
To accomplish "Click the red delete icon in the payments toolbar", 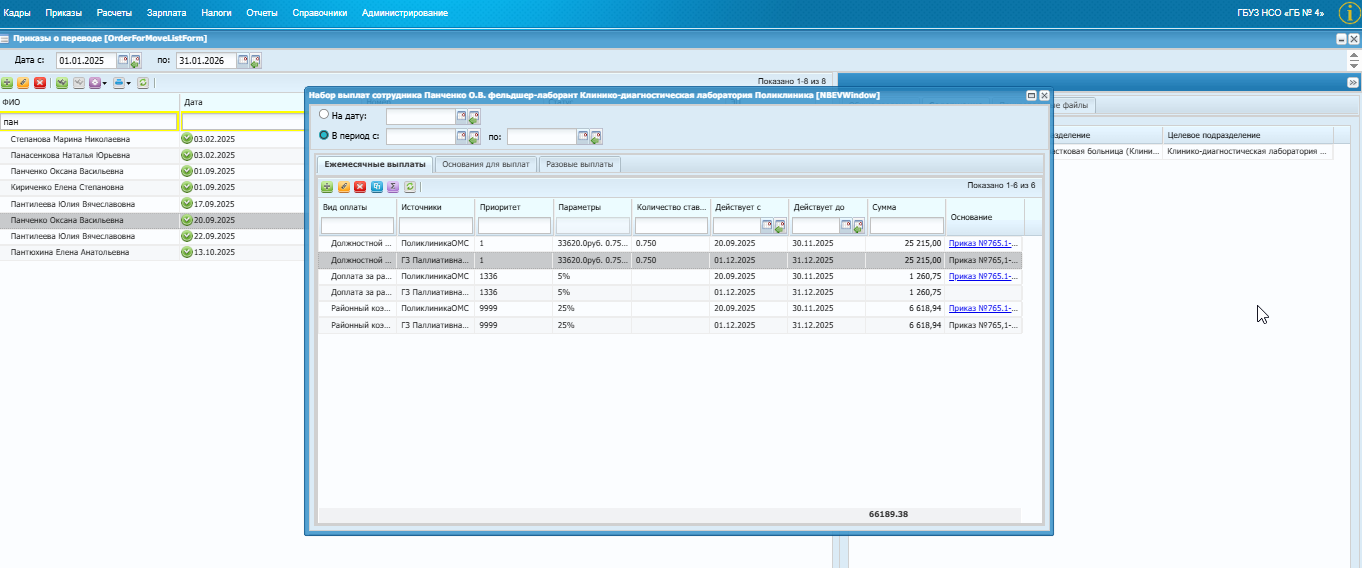I will (x=360, y=187).
